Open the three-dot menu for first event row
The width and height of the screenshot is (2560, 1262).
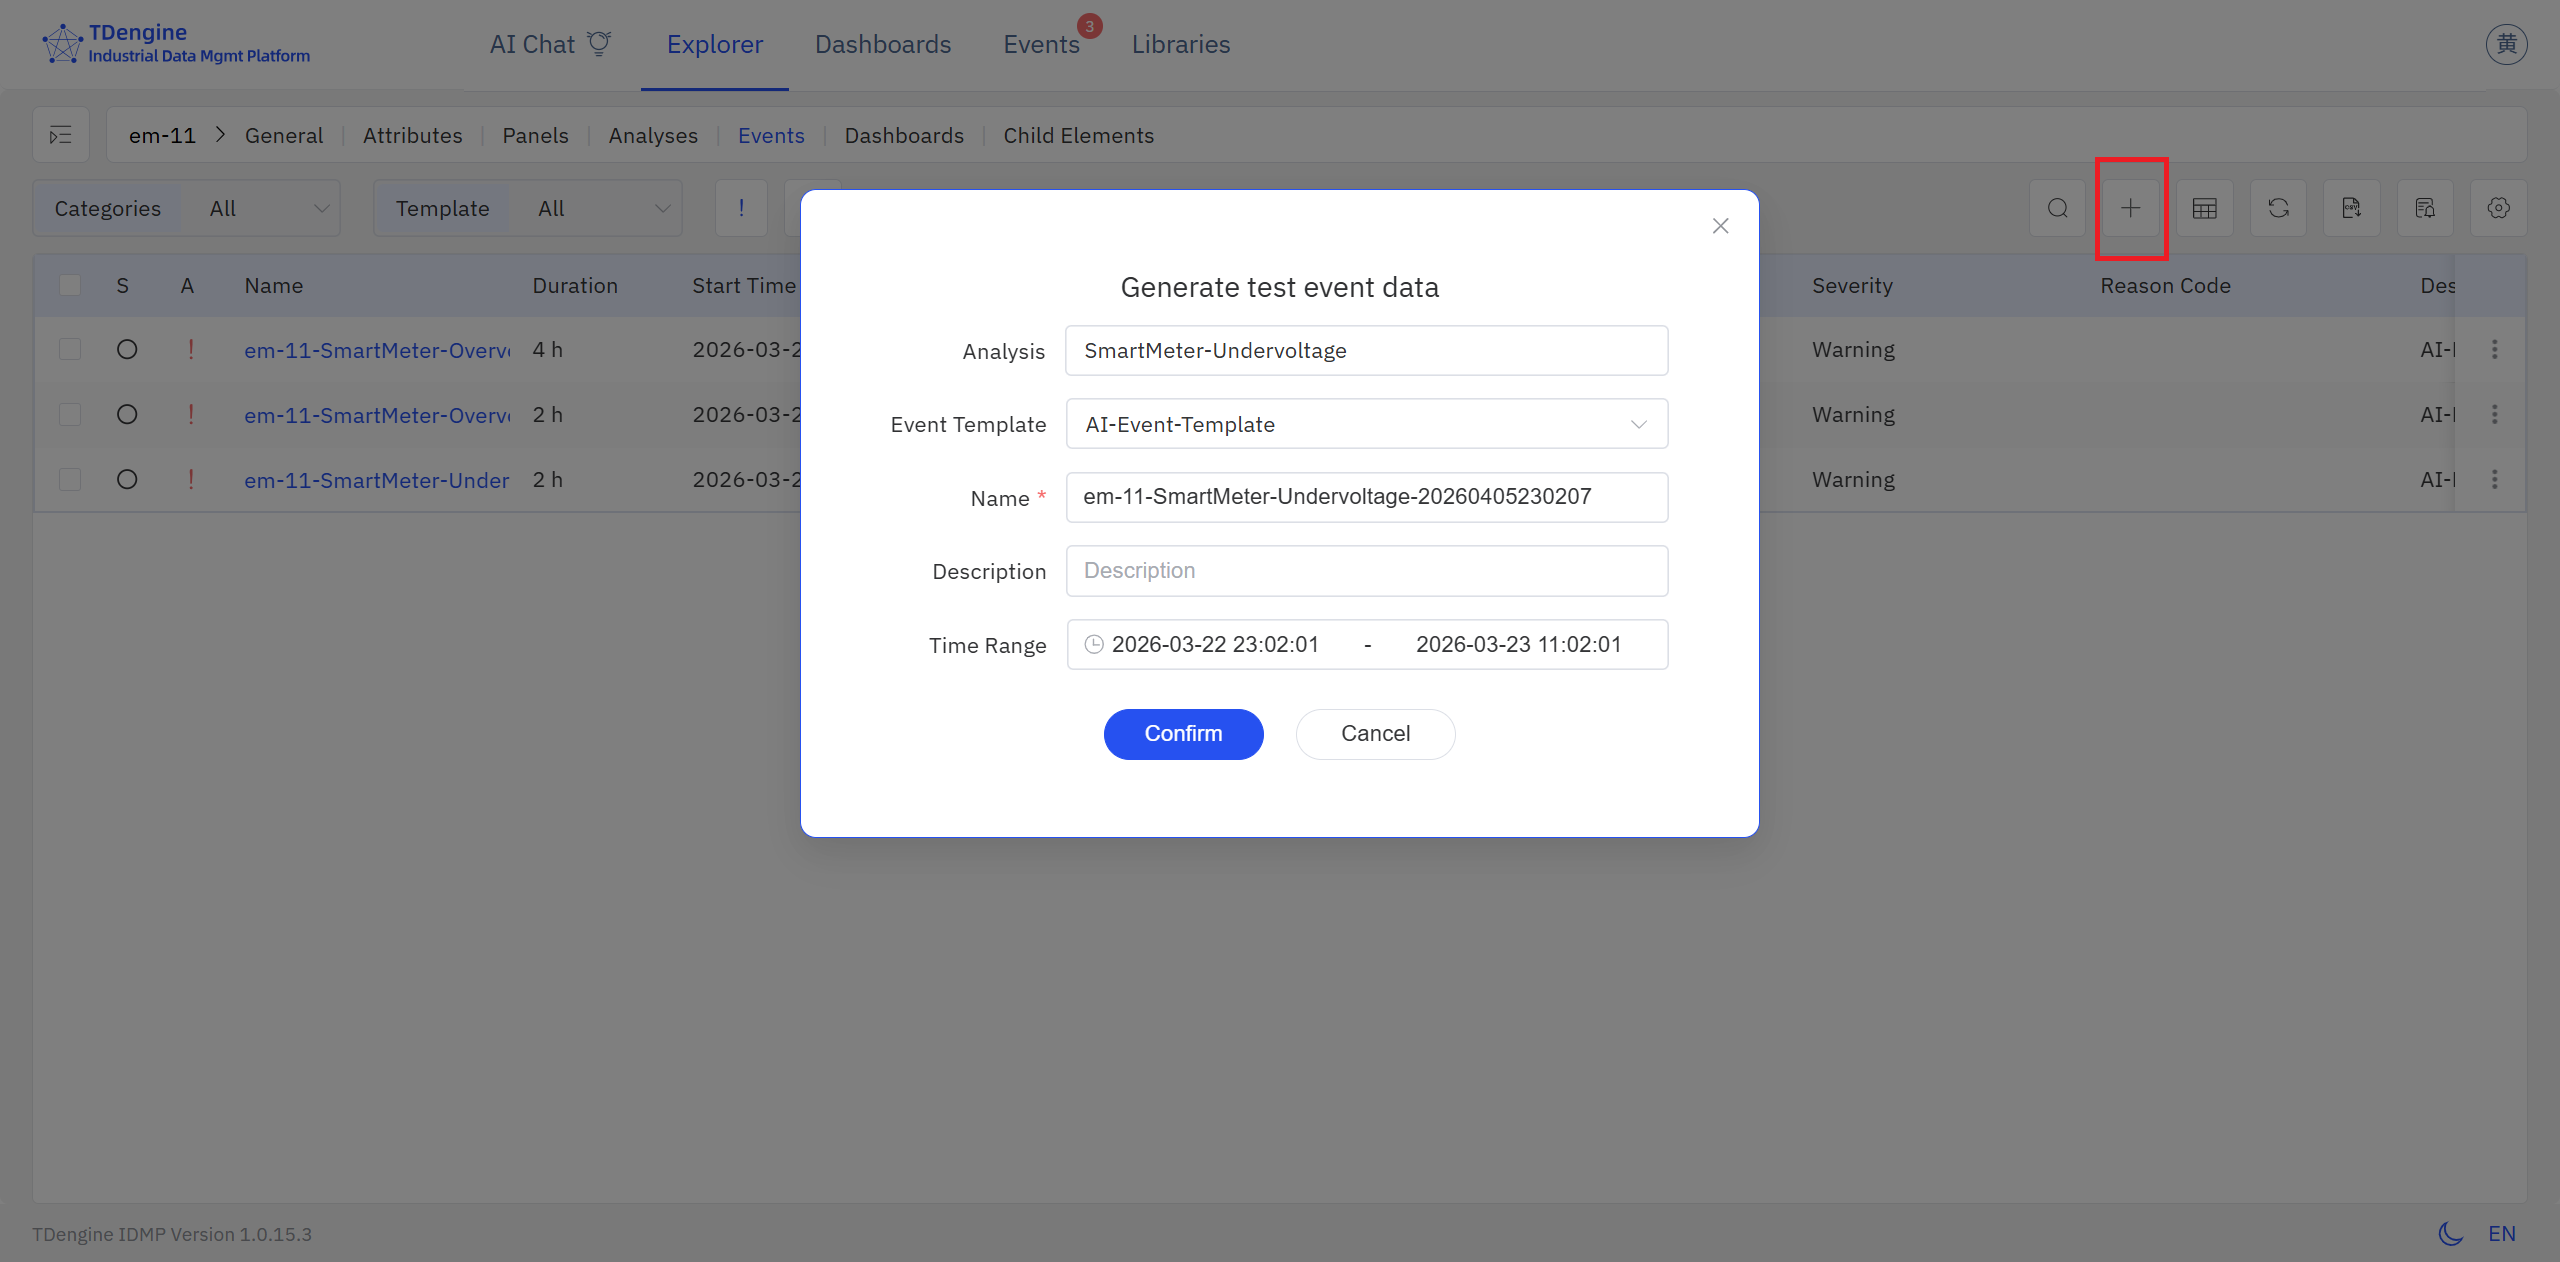[2494, 349]
